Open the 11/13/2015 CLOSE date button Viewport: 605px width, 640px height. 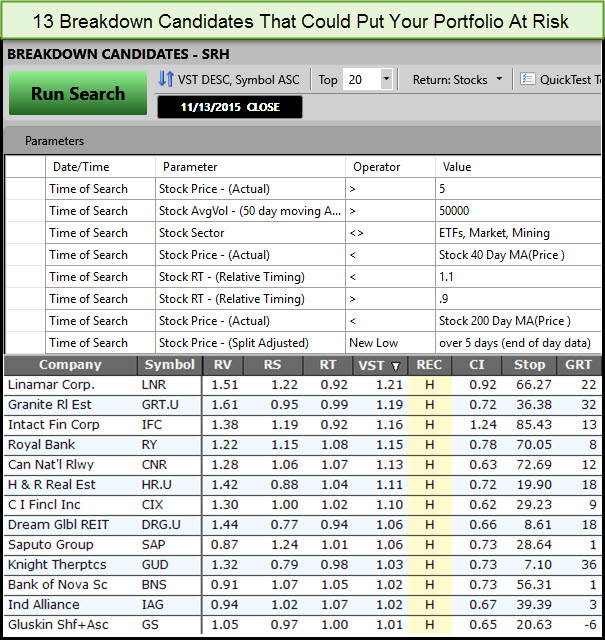tap(230, 107)
